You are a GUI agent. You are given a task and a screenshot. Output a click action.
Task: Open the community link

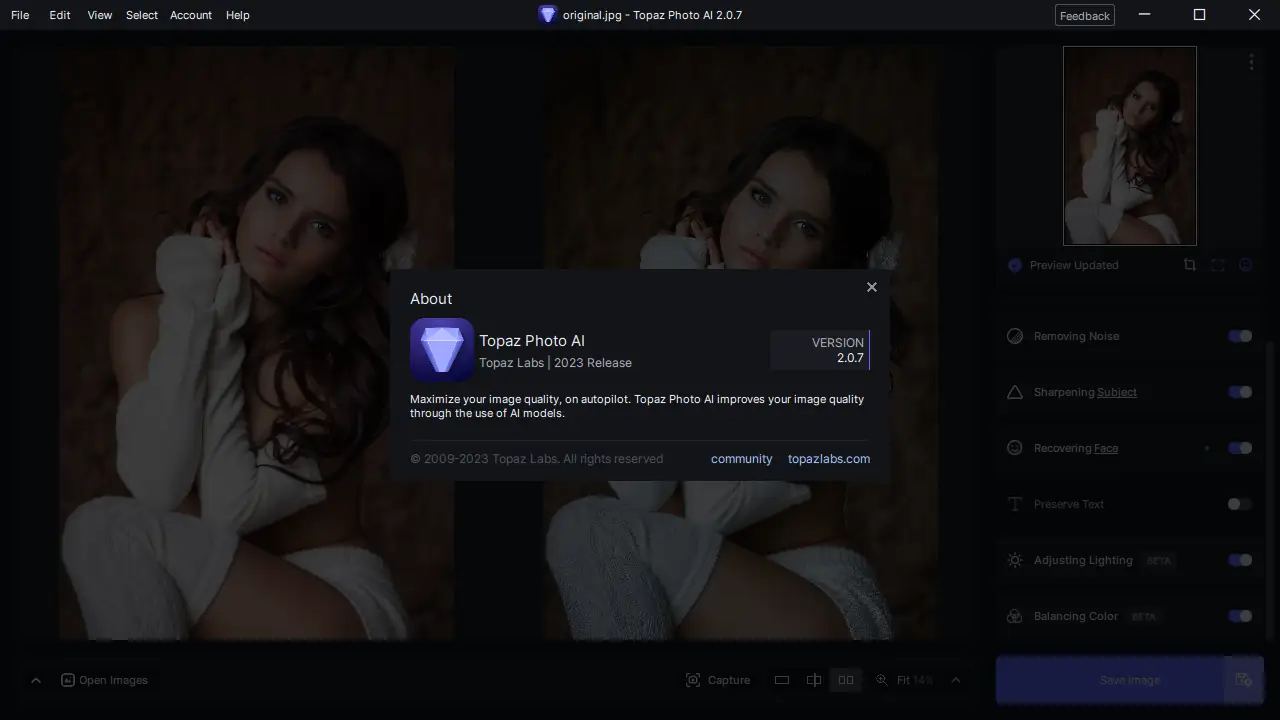pos(741,459)
